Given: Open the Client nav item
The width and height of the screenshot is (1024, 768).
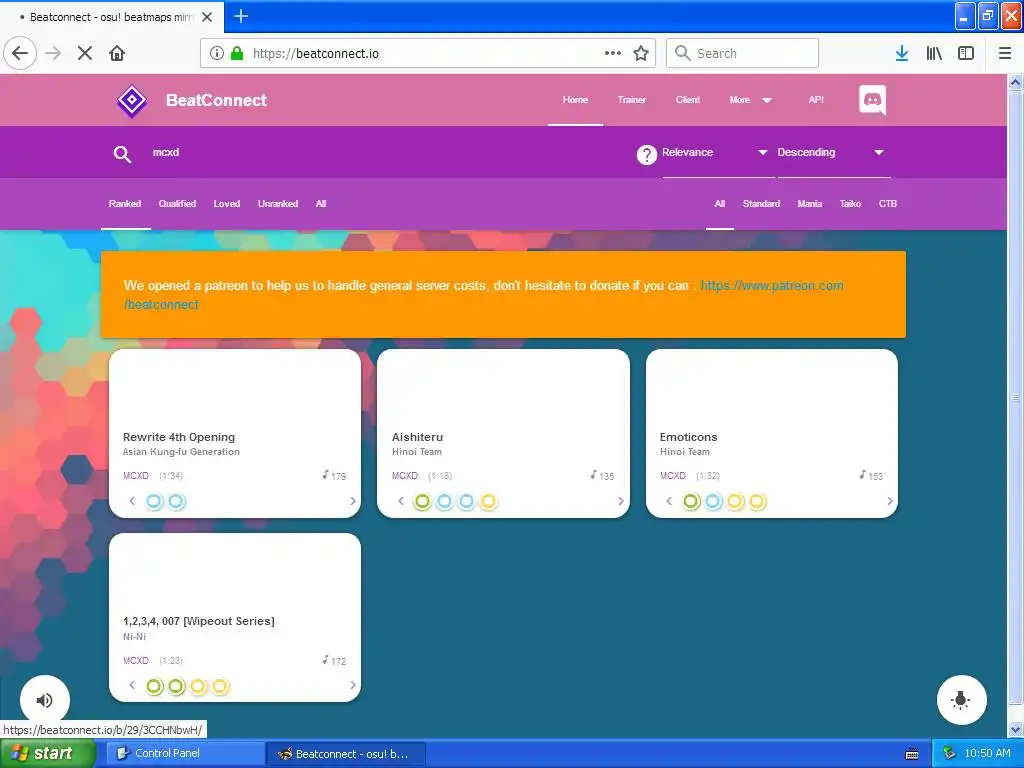Looking at the screenshot, I should [688, 100].
